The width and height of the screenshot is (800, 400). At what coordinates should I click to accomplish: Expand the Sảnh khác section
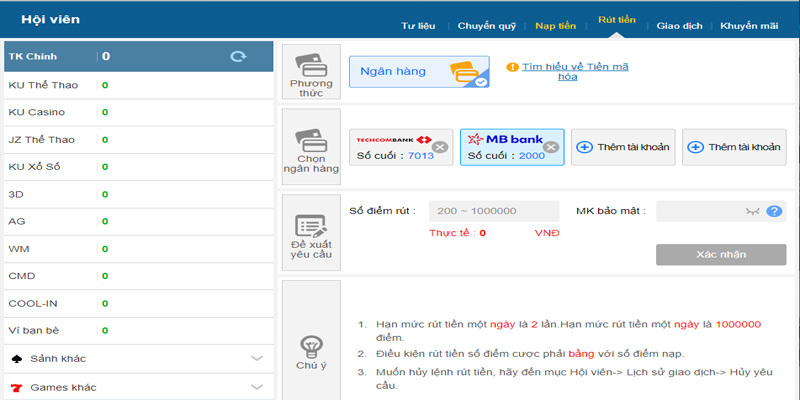[x=137, y=358]
